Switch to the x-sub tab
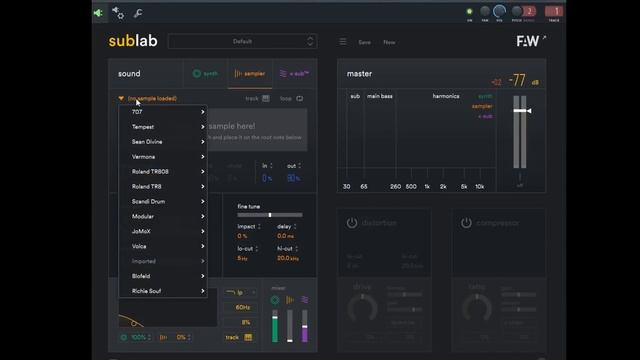This screenshot has width=640, height=360. [294, 74]
